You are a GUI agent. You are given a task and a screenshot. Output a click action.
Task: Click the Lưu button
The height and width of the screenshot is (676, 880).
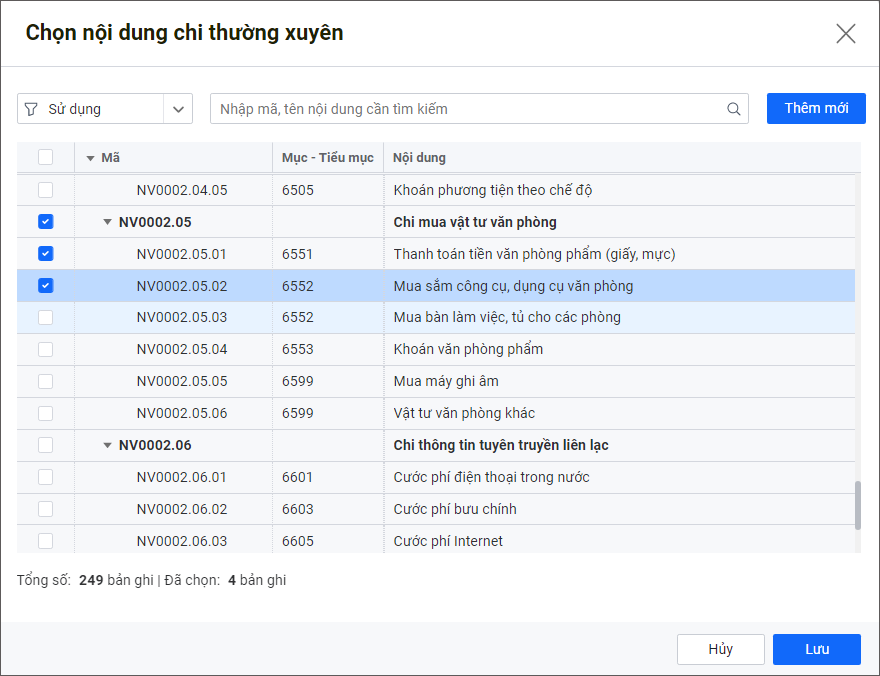click(x=816, y=649)
